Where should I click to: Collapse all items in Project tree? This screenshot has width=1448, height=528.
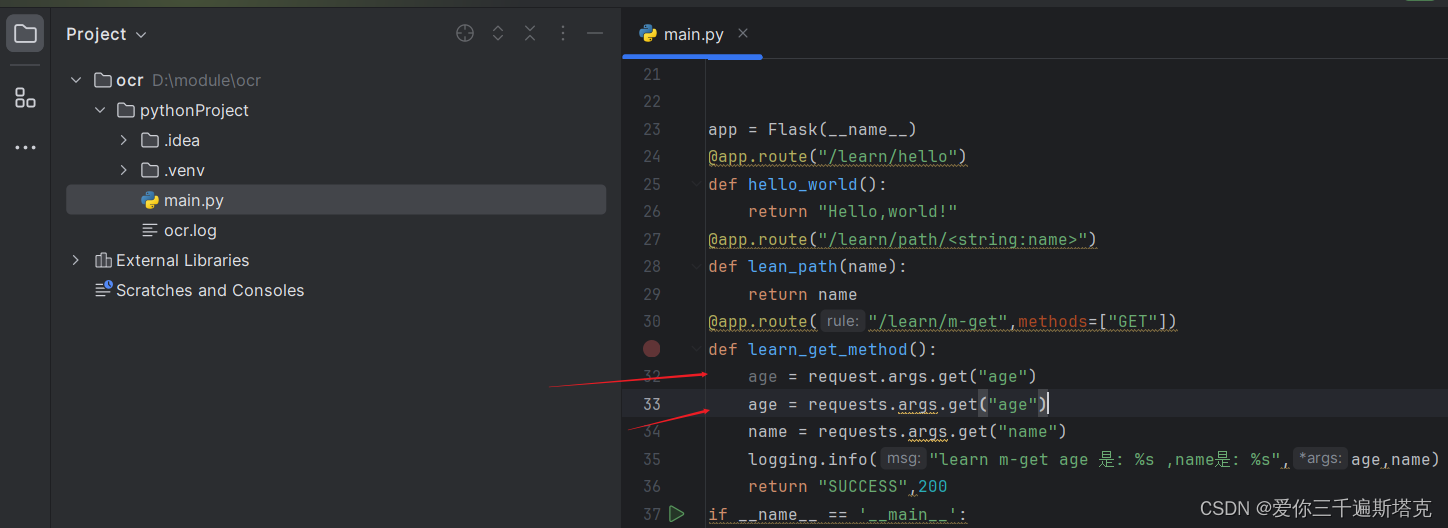[530, 34]
